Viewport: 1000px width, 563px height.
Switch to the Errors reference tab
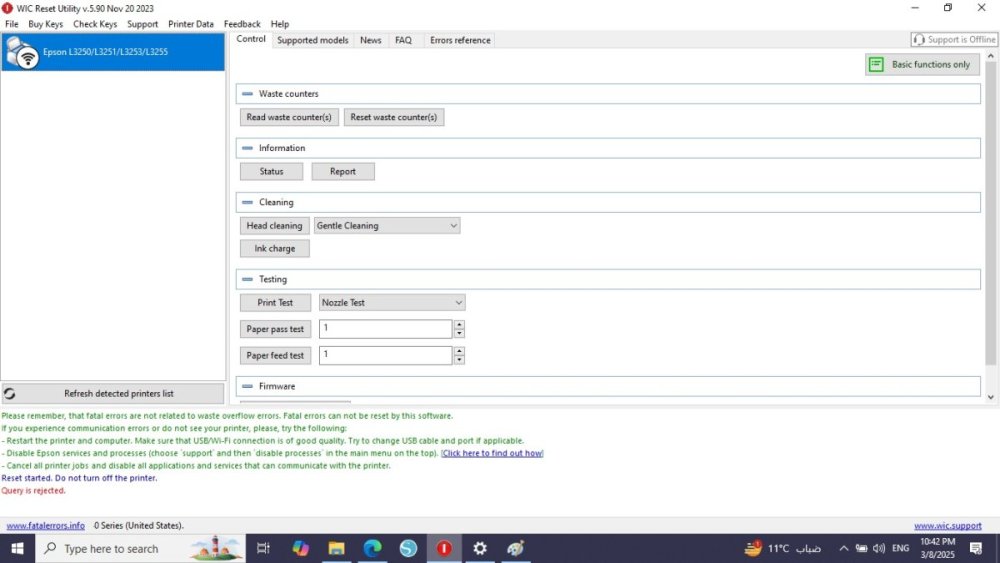[460, 40]
